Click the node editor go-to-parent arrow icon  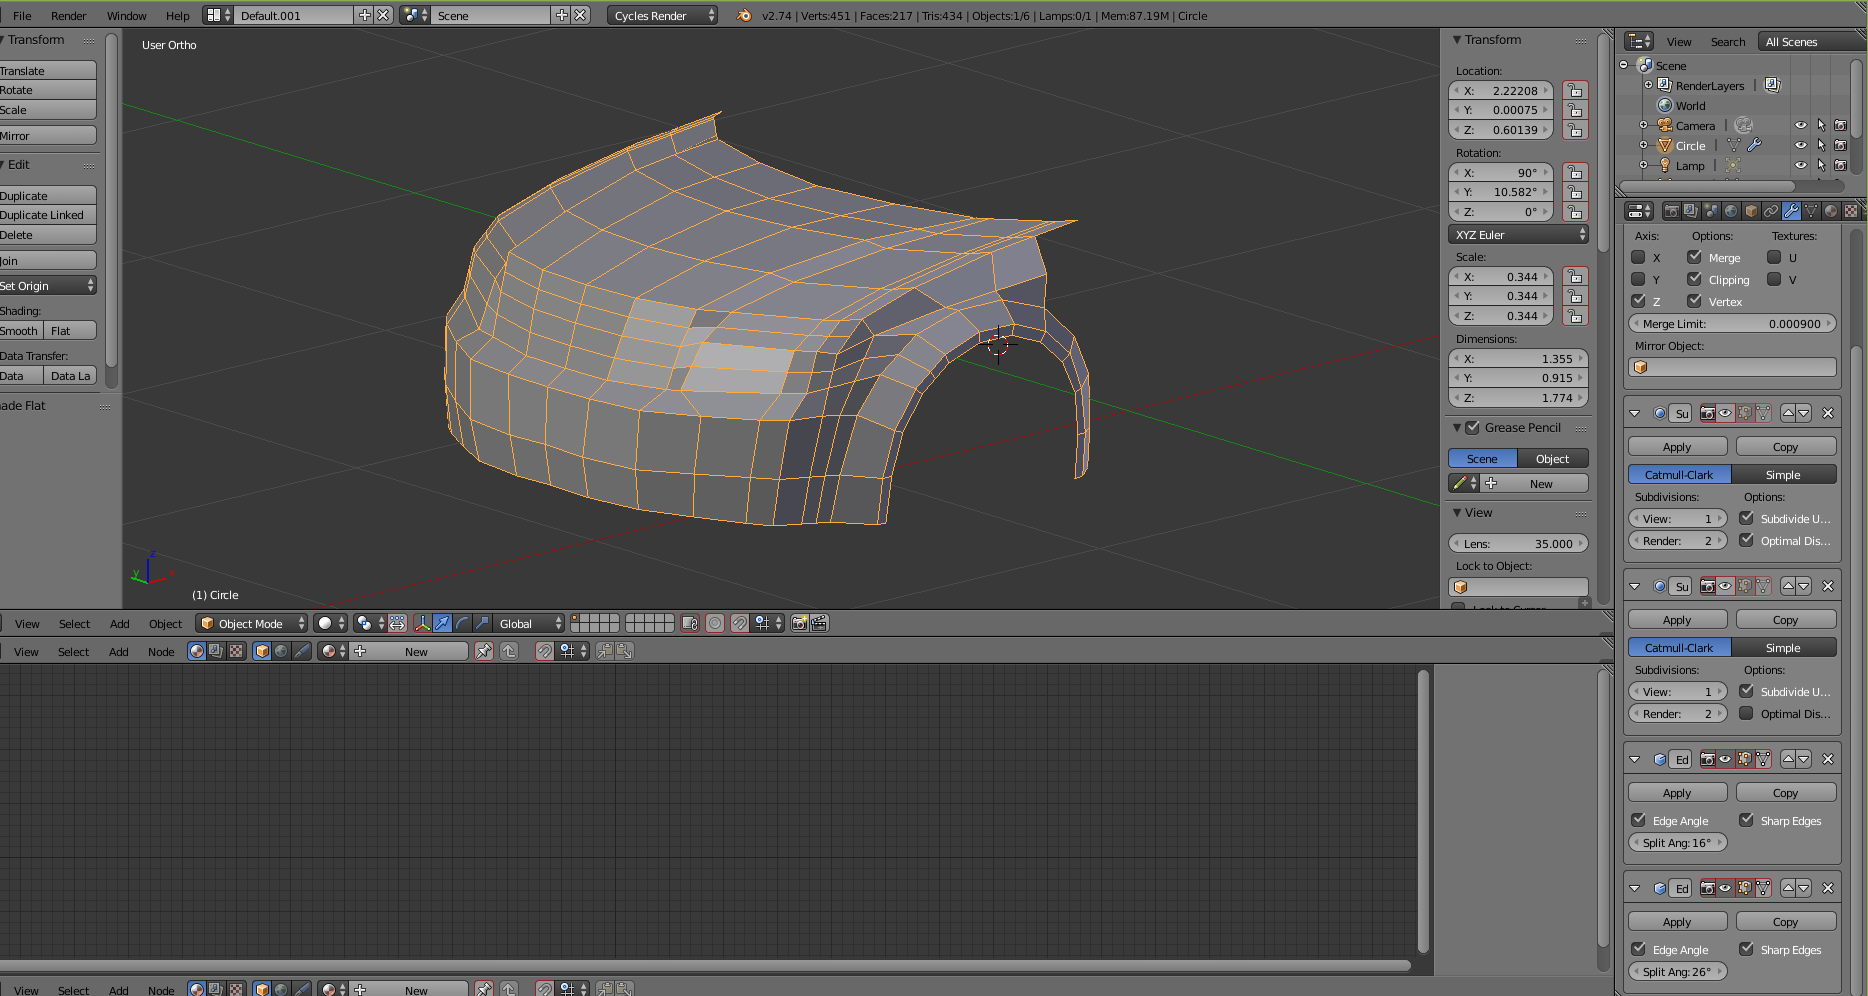point(509,651)
